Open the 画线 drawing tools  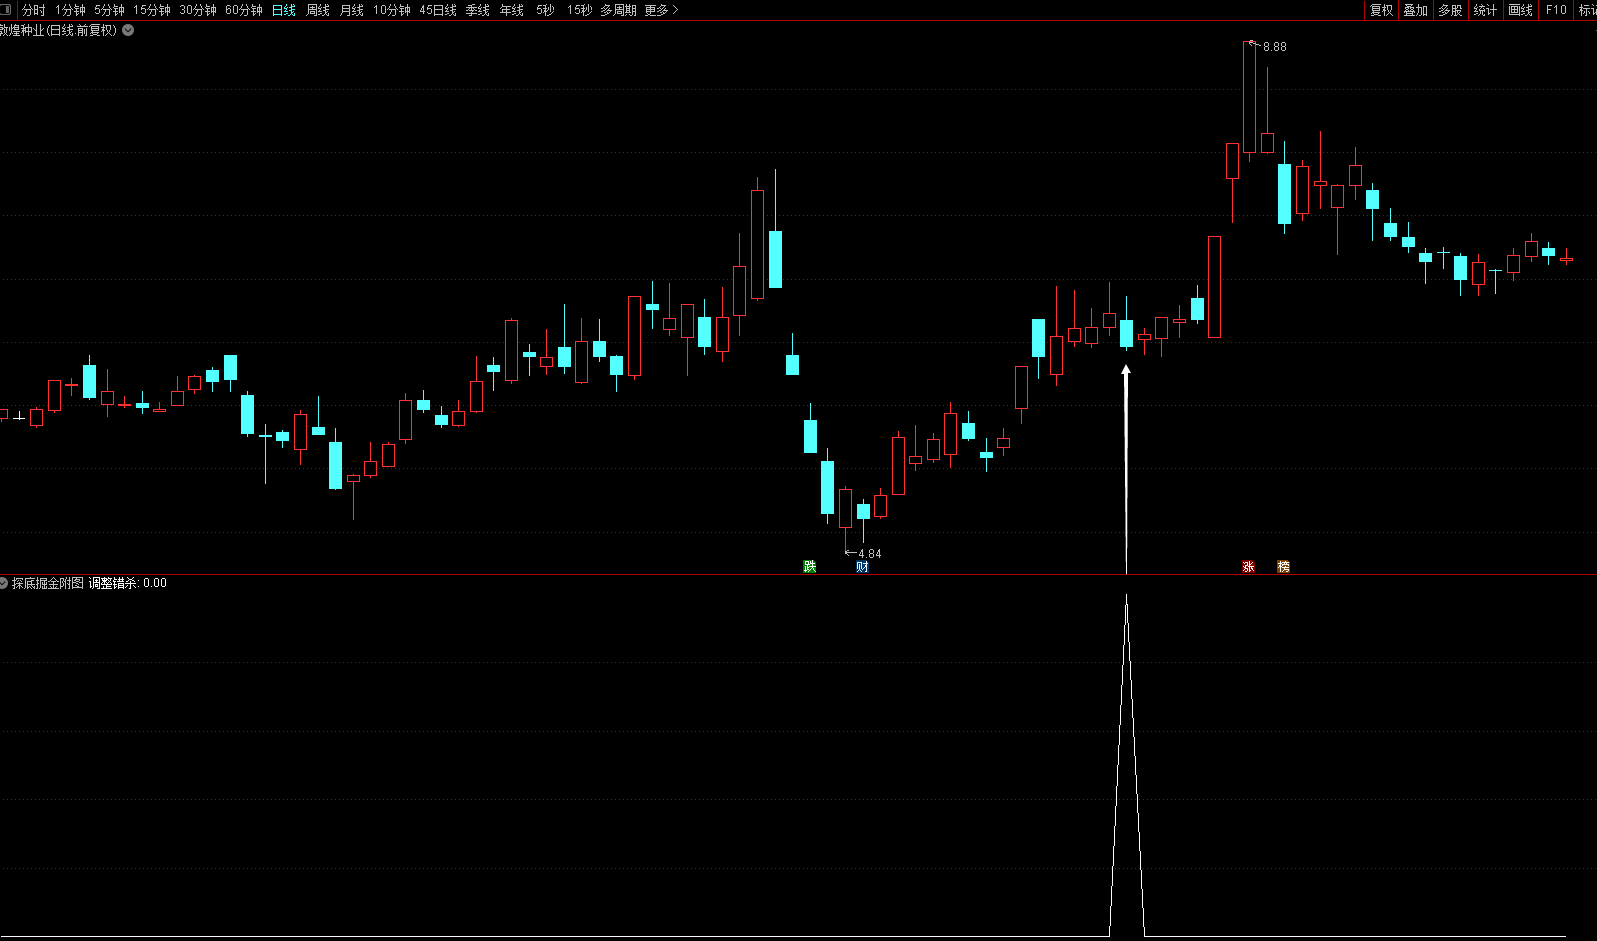pos(1520,10)
